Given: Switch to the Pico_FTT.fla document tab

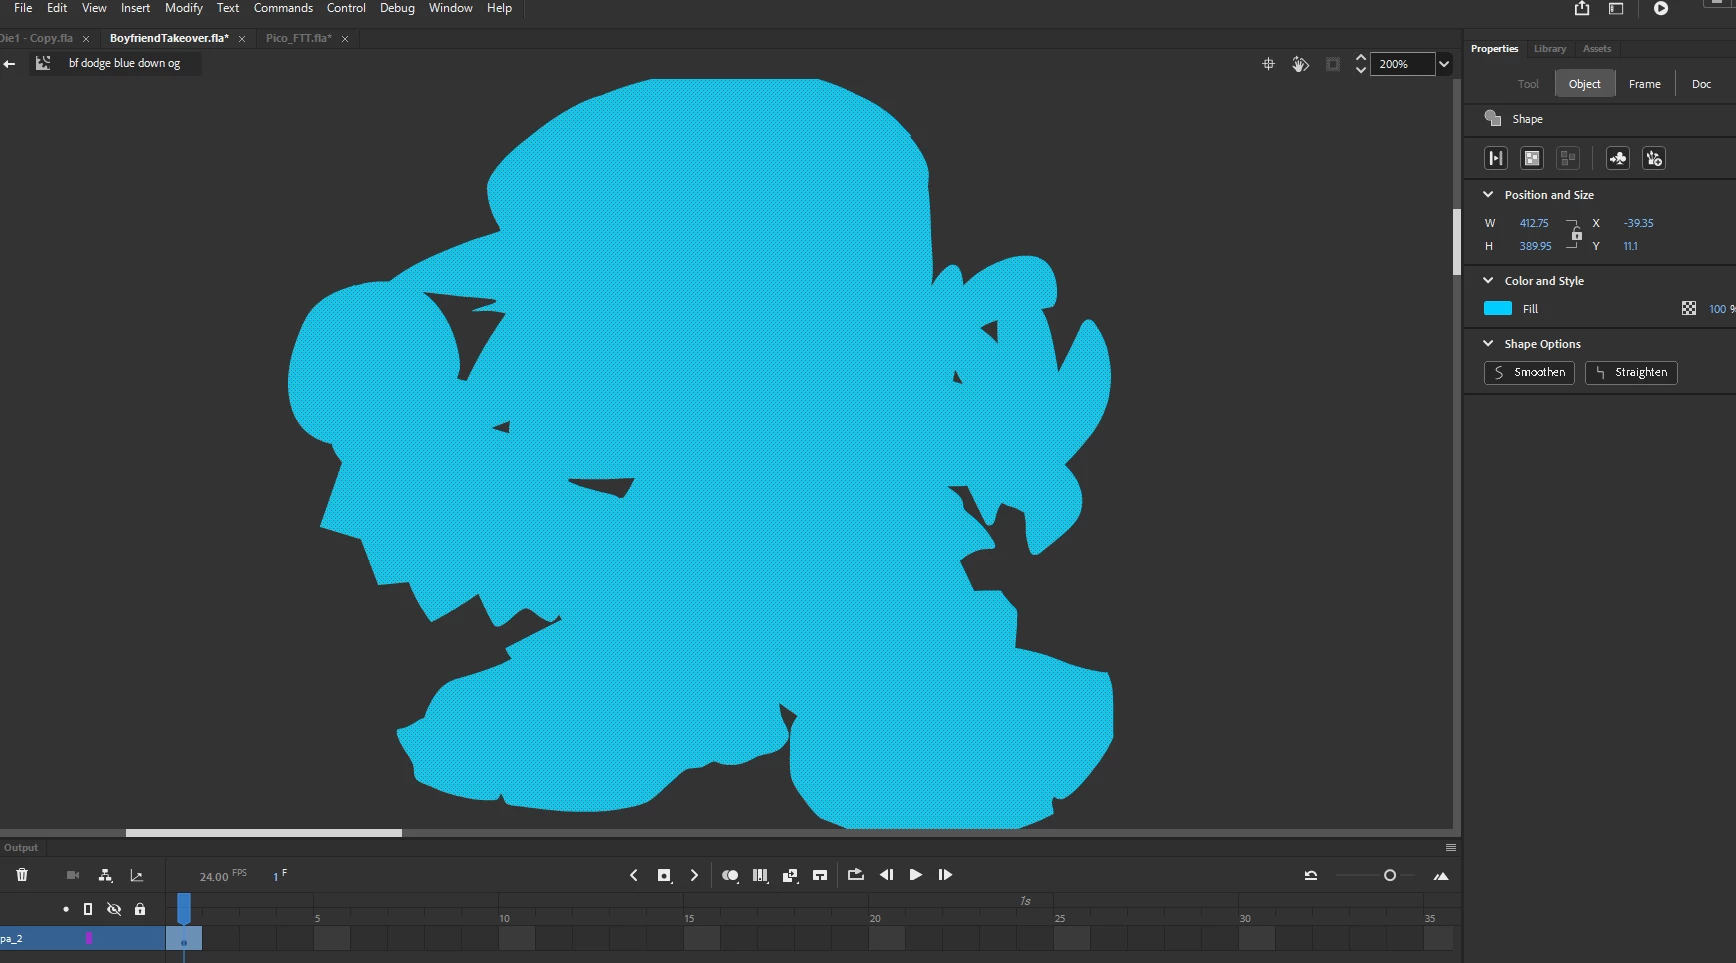Looking at the screenshot, I should (x=298, y=38).
